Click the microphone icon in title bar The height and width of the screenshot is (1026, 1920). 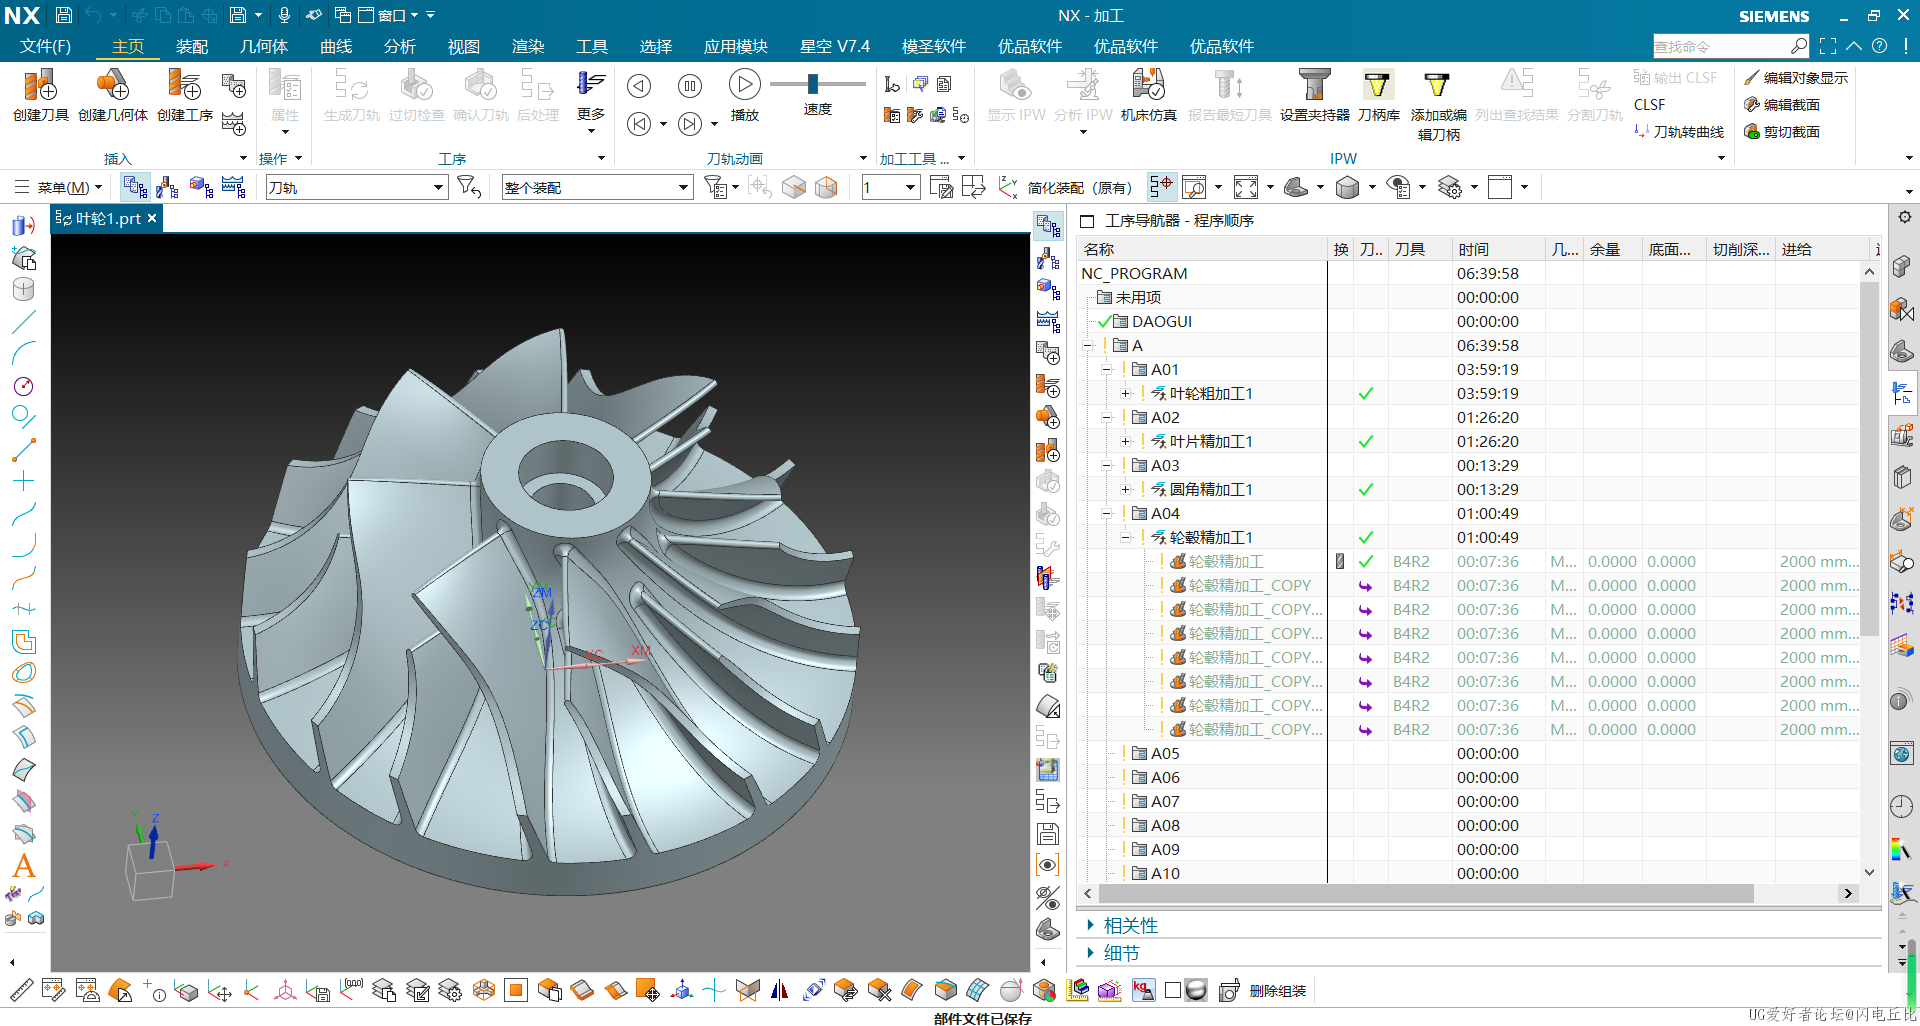coord(284,15)
